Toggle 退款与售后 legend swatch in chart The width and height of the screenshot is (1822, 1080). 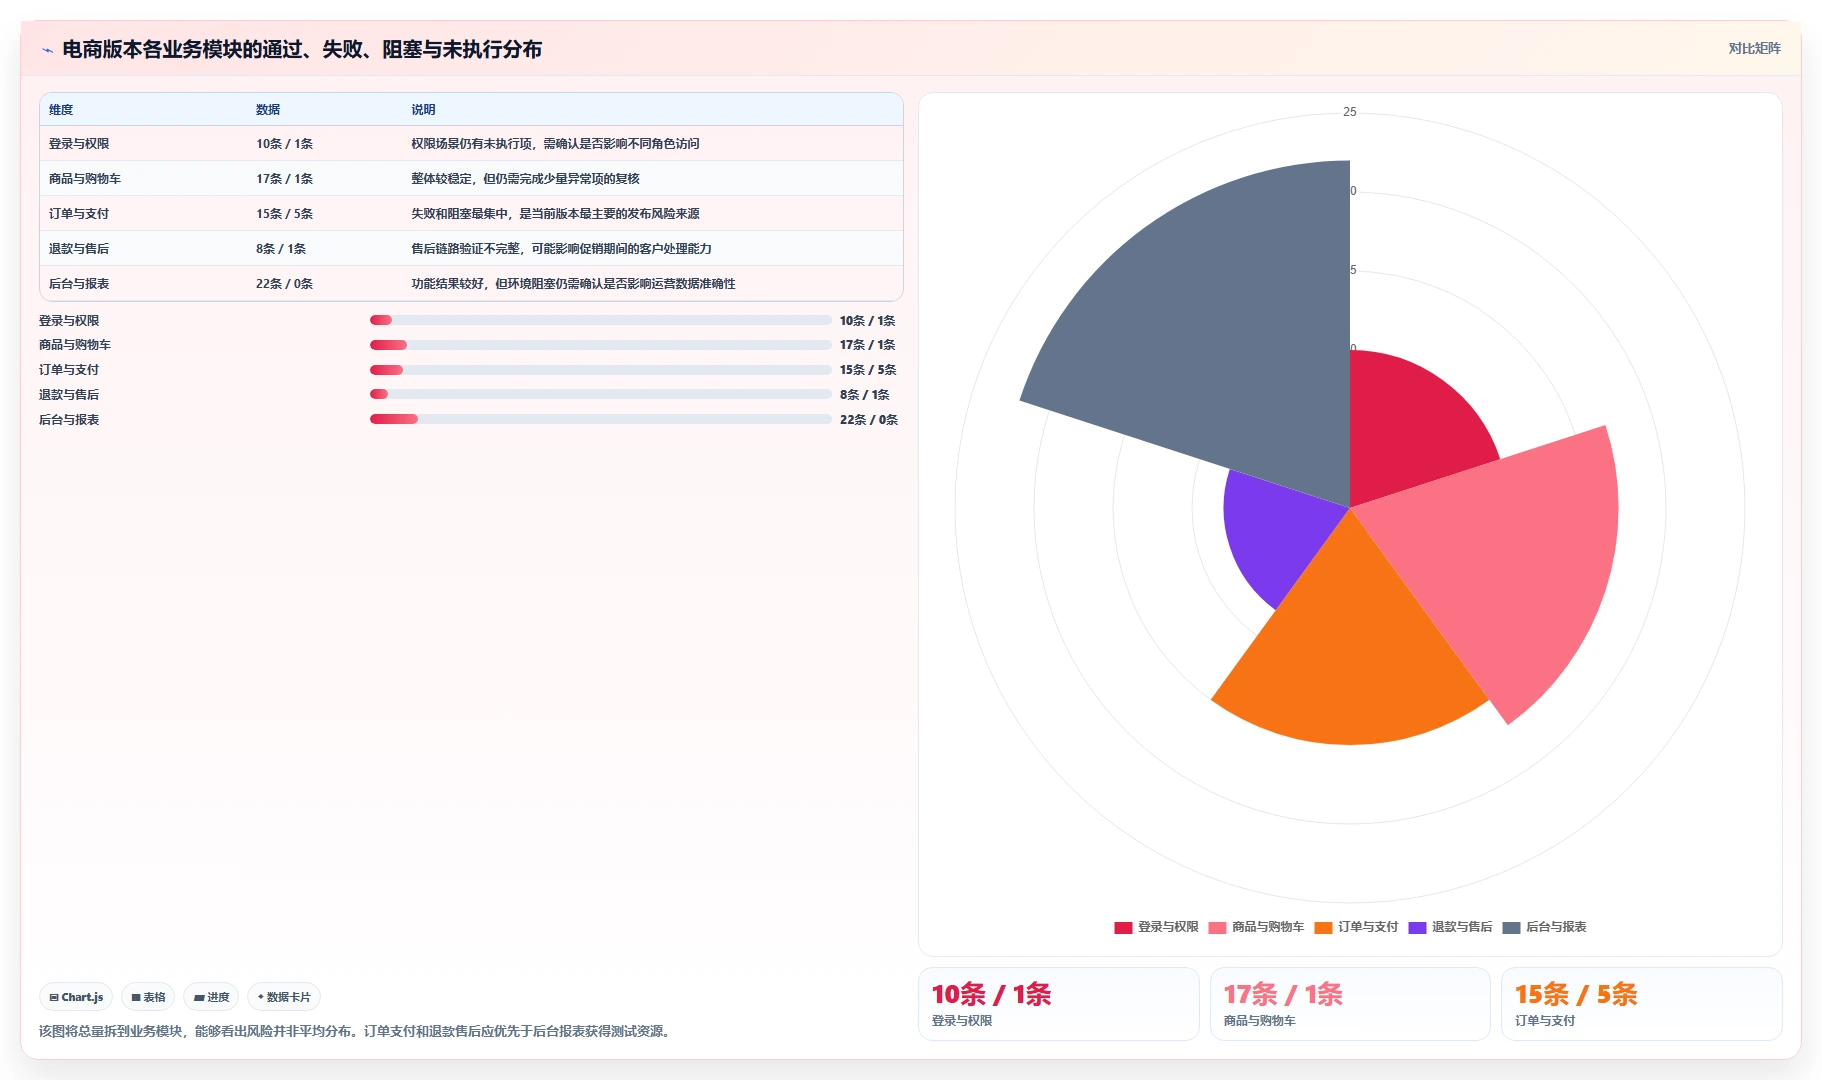pyautogui.click(x=1417, y=927)
